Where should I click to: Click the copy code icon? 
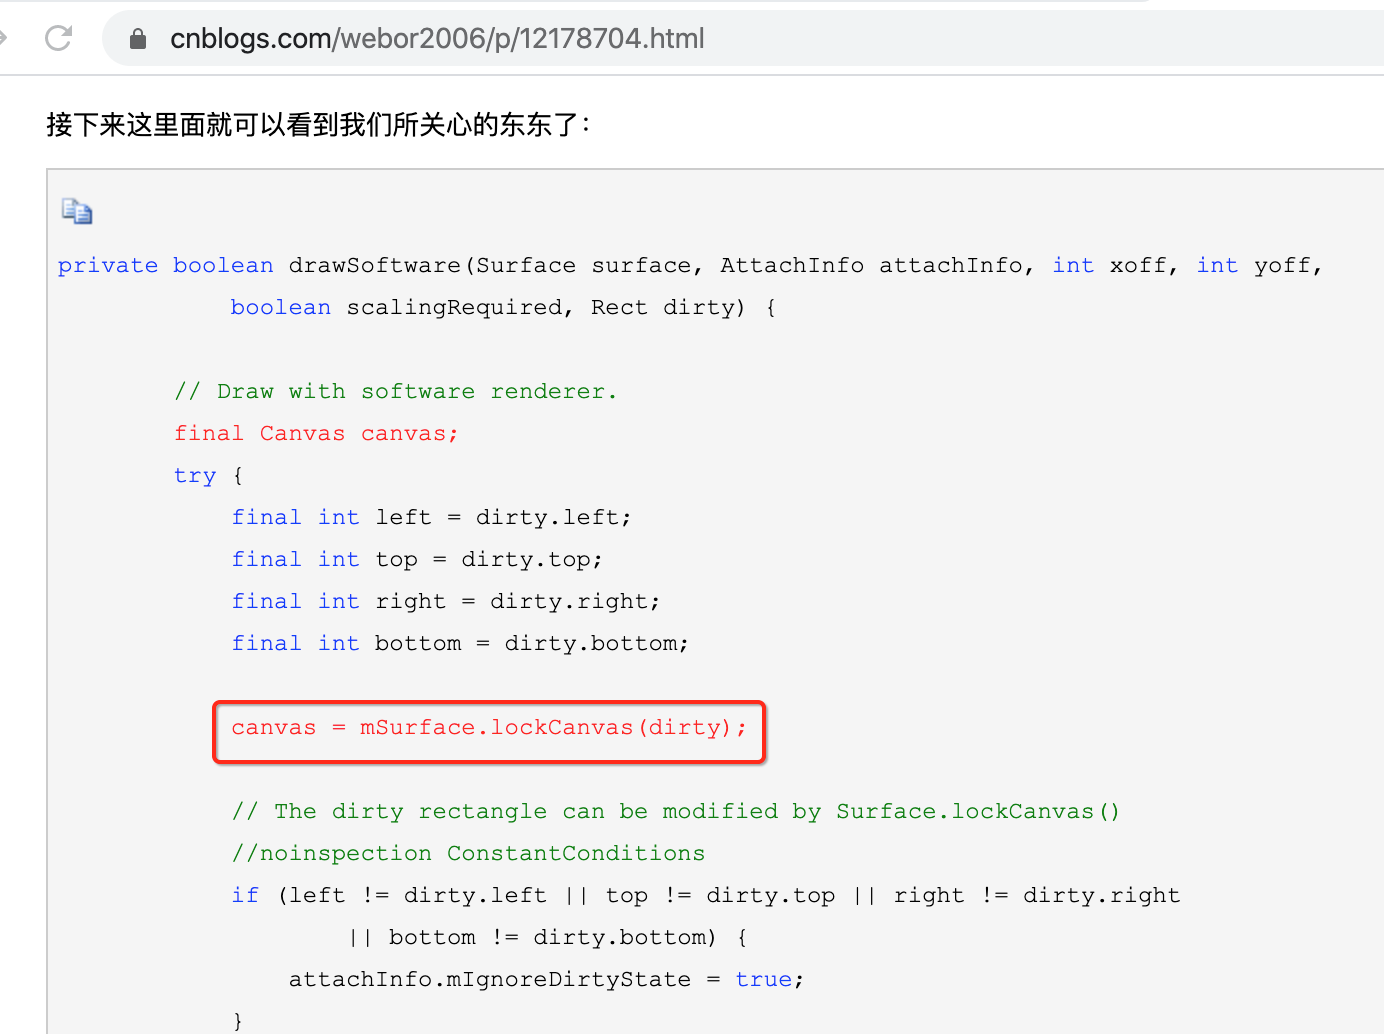pyautogui.click(x=76, y=211)
